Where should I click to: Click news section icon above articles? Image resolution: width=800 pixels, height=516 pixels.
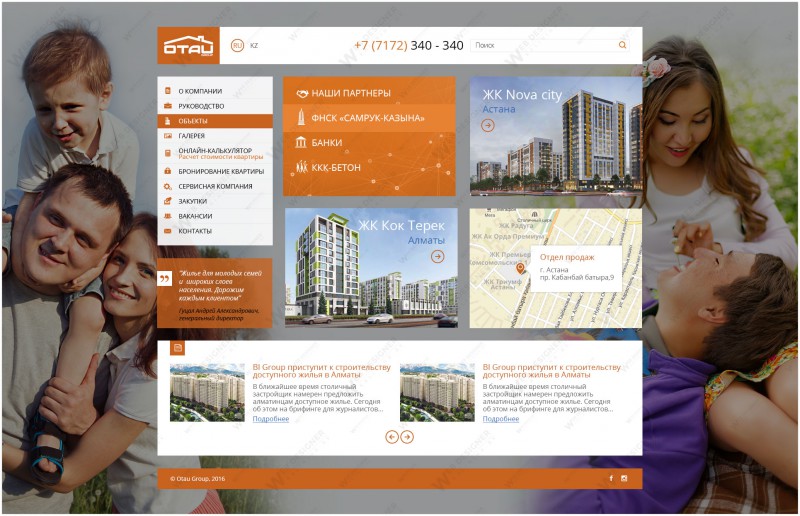(x=178, y=348)
